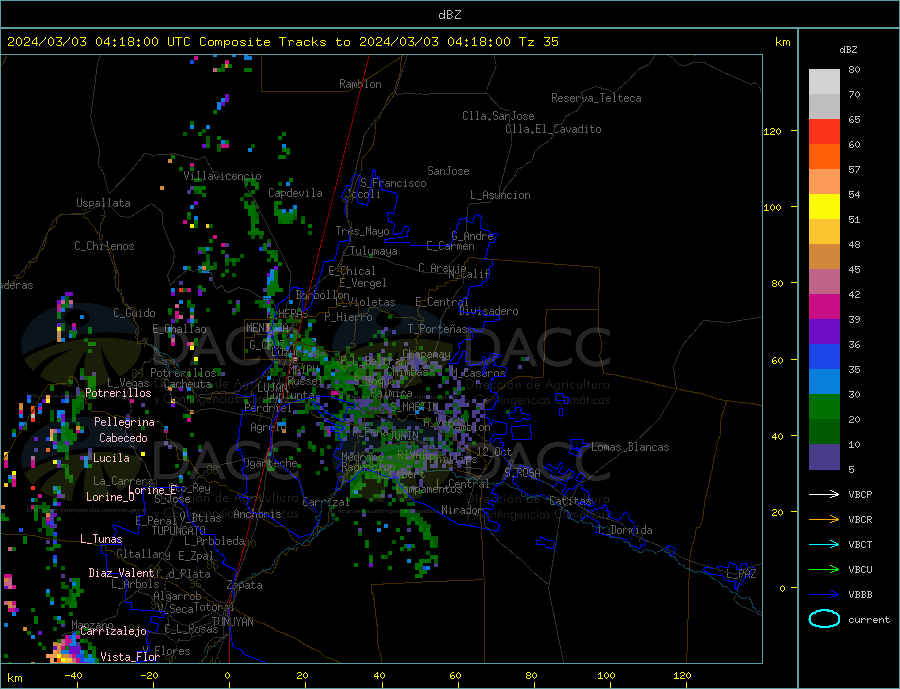Select the purple 39 dBZ legend swatch
This screenshot has width=900, height=689.
tap(824, 331)
